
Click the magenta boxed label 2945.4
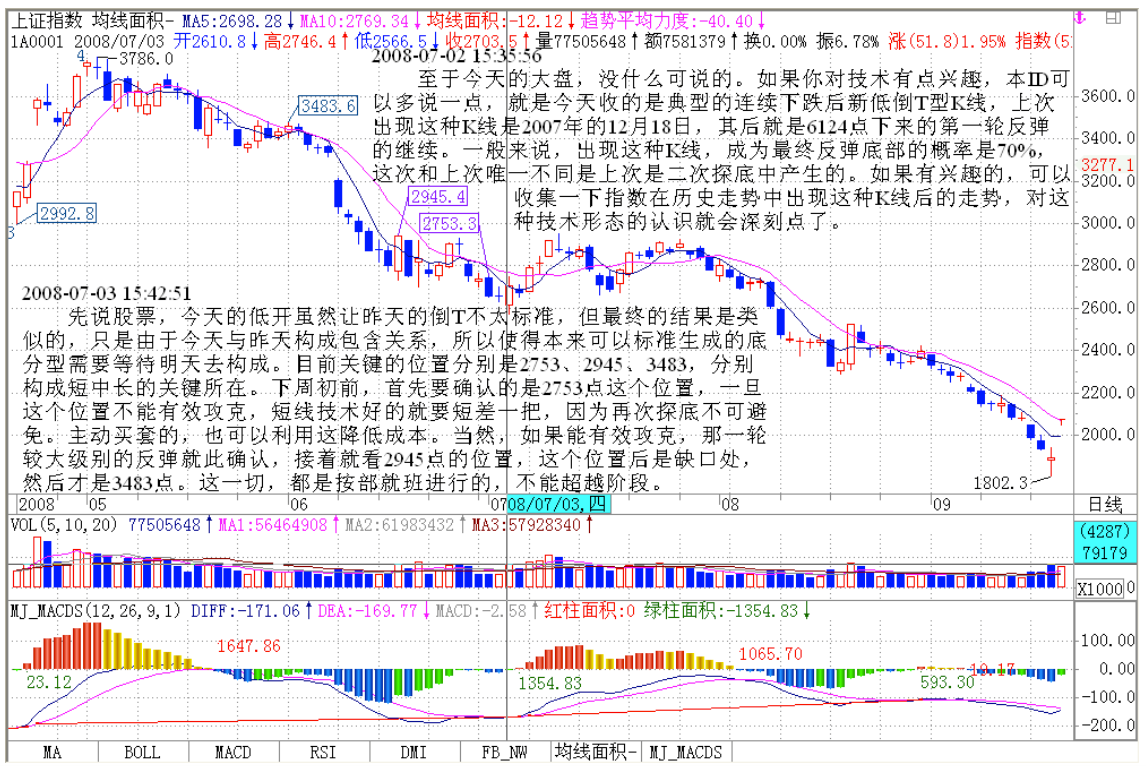[x=437, y=196]
